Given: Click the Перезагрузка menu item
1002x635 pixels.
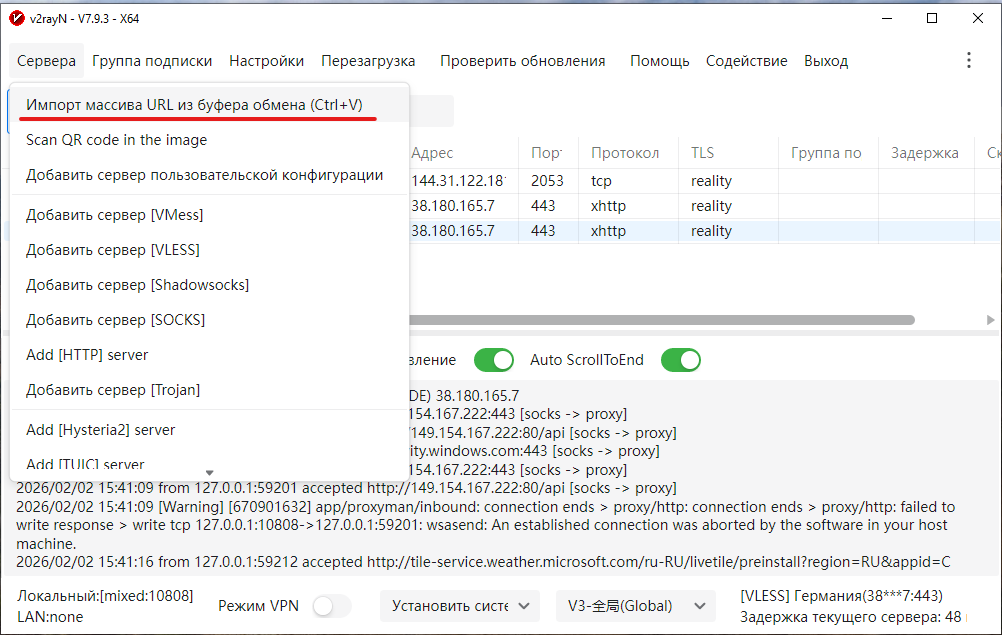Looking at the screenshot, I should tap(368, 61).
